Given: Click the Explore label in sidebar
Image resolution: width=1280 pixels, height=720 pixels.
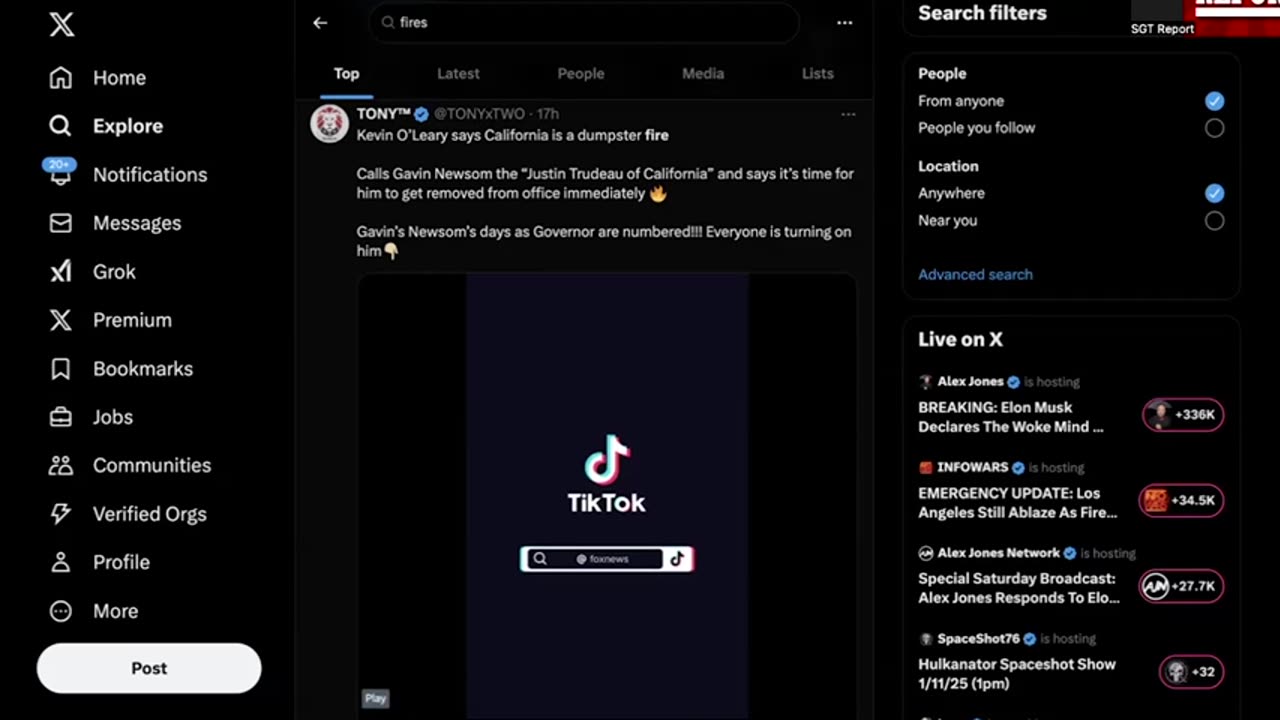Looking at the screenshot, I should click(x=128, y=126).
